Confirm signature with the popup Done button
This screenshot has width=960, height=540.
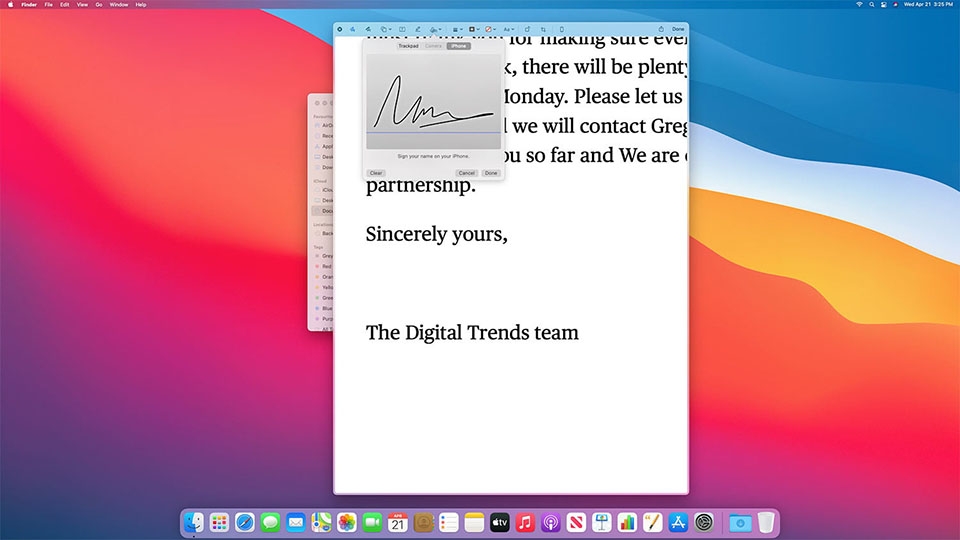coord(491,173)
